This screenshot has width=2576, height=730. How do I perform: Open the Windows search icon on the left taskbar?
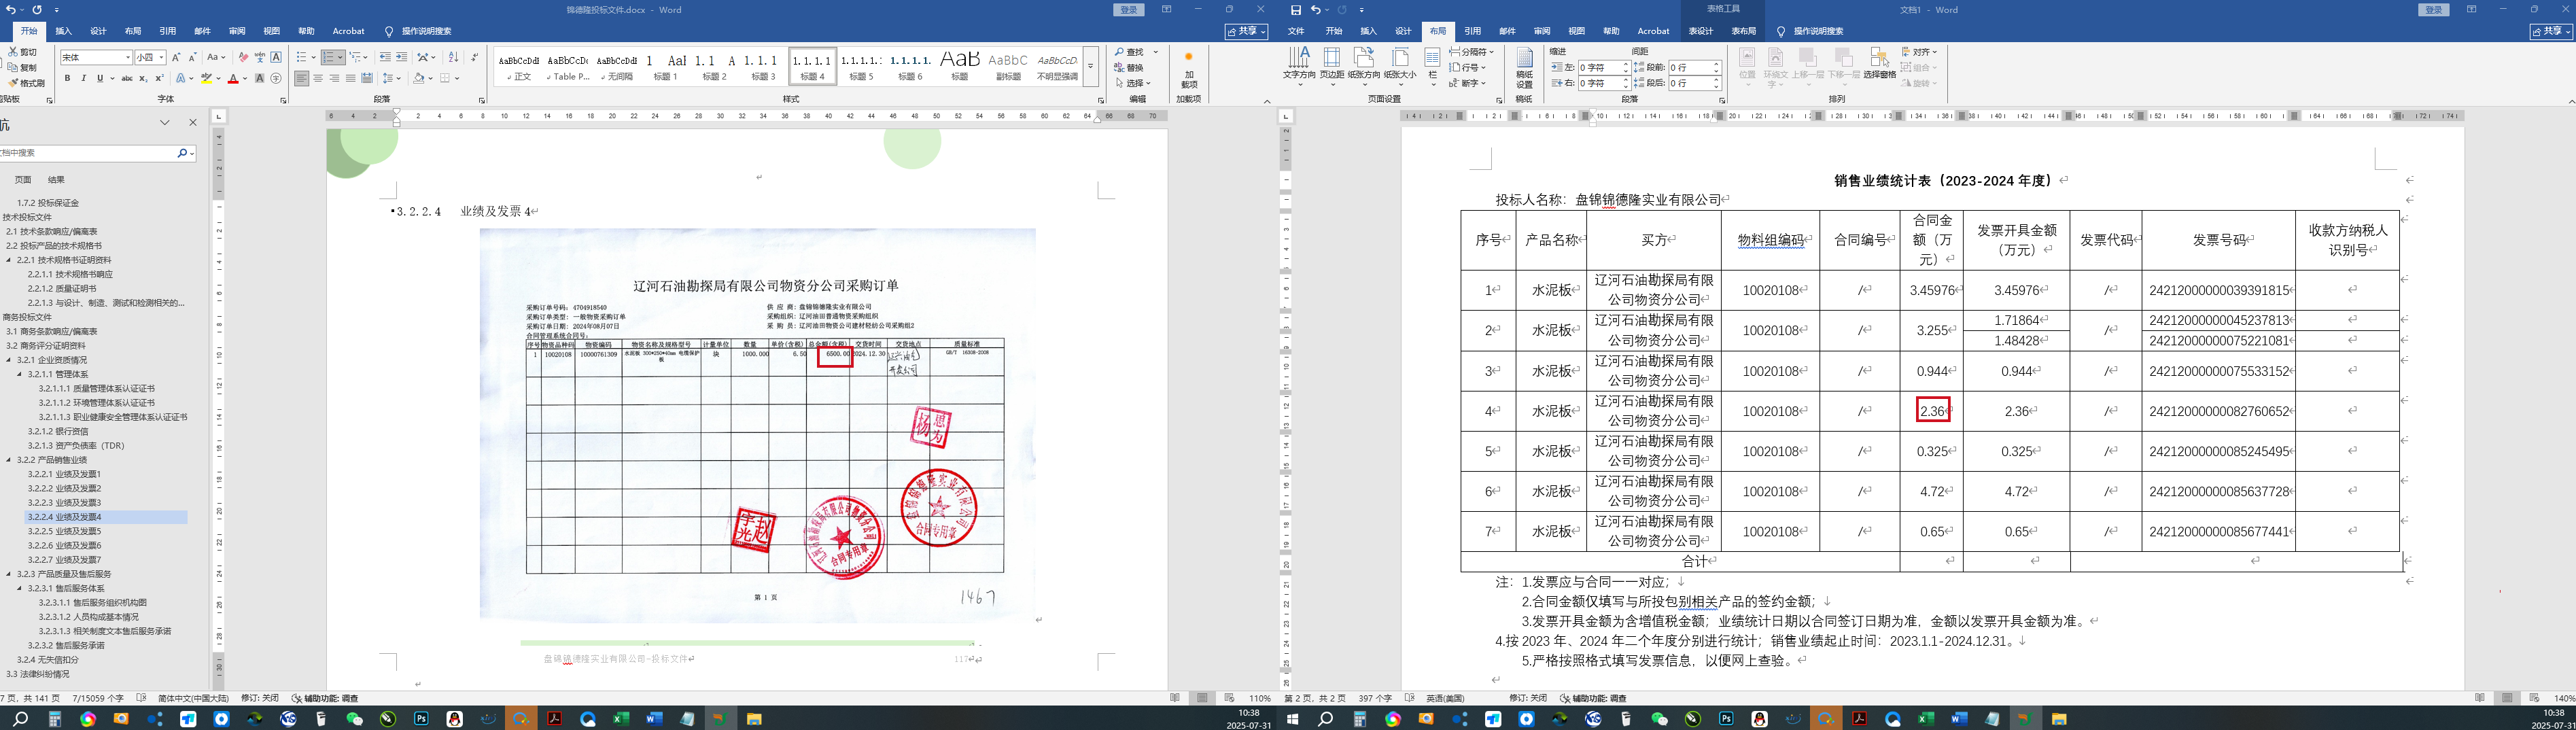(20, 719)
